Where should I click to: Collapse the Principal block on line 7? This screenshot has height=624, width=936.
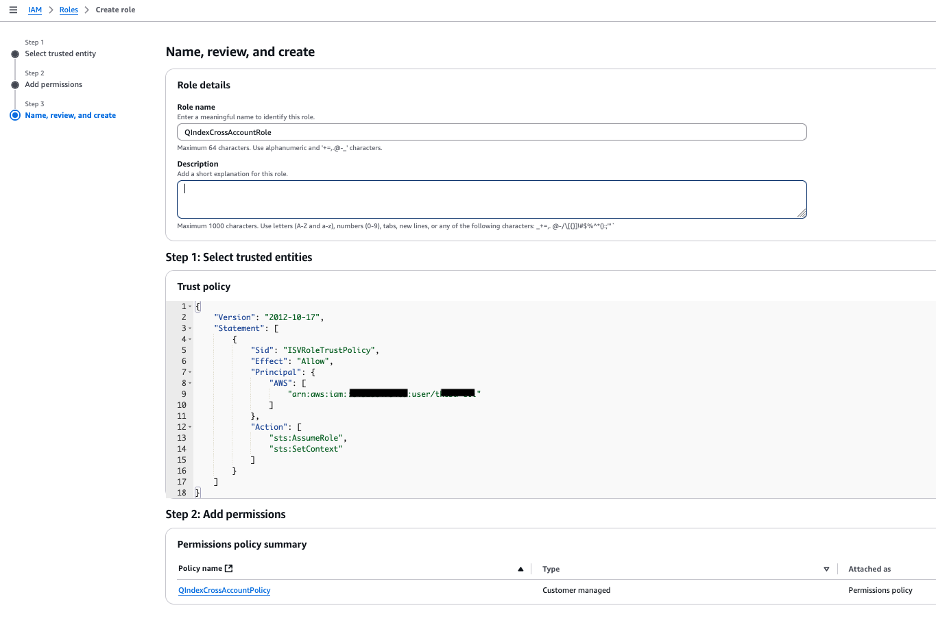pyautogui.click(x=190, y=371)
